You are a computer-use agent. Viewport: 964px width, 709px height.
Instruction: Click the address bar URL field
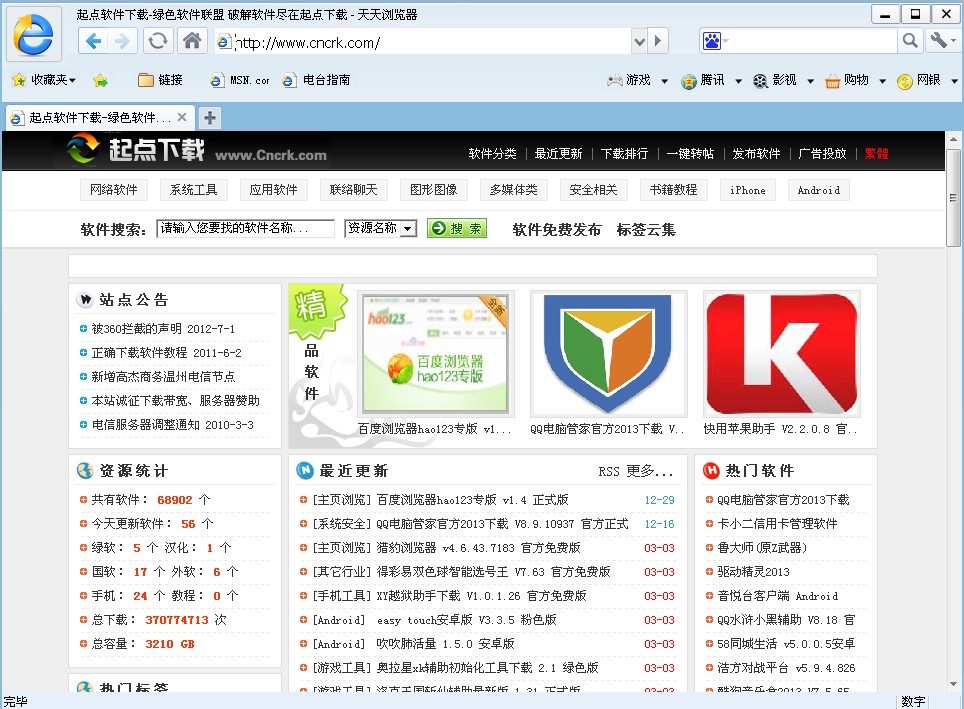pyautogui.click(x=424, y=42)
